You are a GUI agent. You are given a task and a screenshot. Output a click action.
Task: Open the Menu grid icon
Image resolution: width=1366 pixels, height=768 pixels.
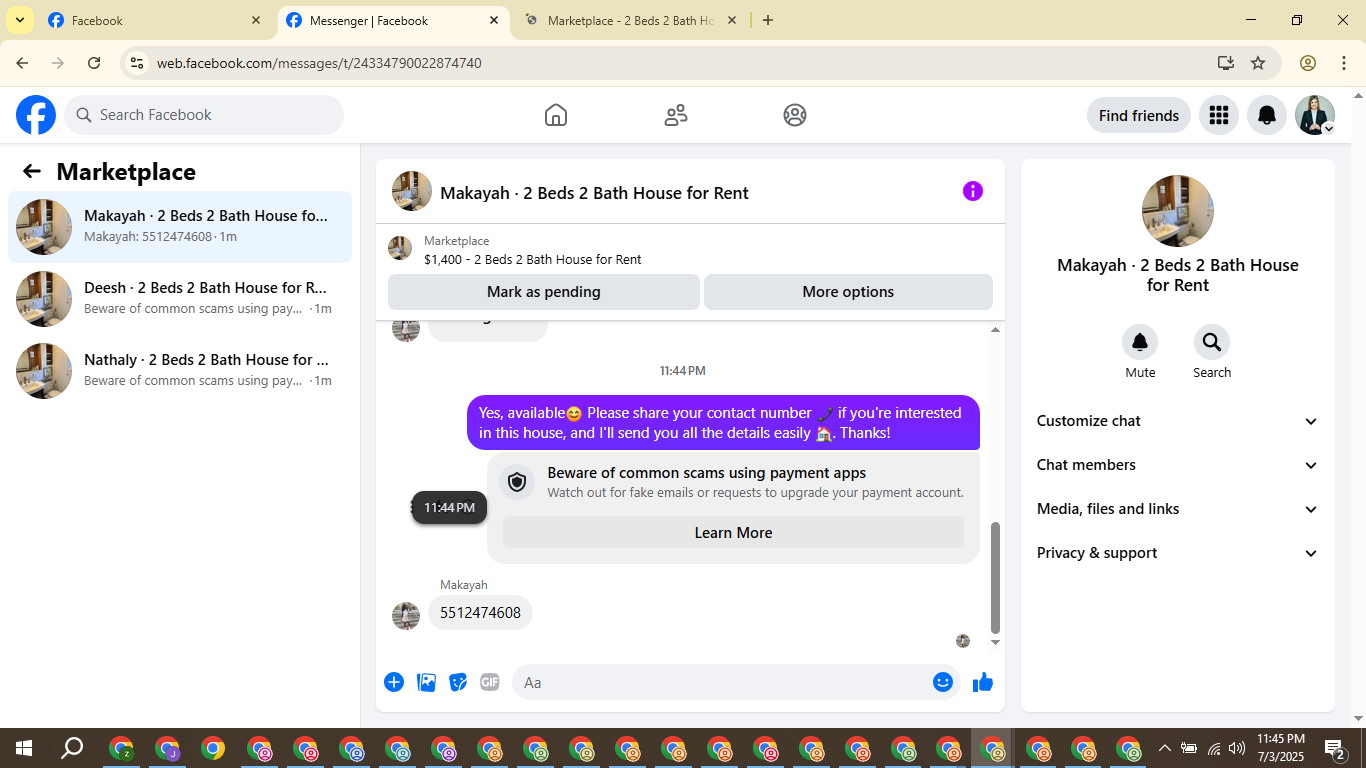[x=1218, y=115]
